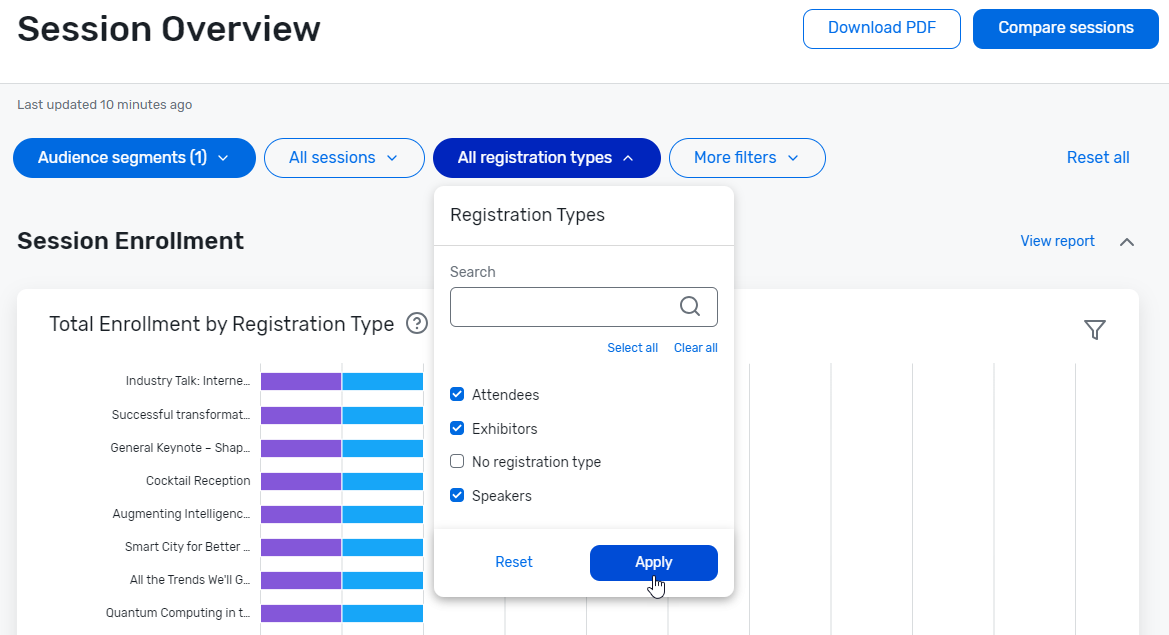Collapse the All registration types dropdown
The height and width of the screenshot is (635, 1169).
pos(546,158)
